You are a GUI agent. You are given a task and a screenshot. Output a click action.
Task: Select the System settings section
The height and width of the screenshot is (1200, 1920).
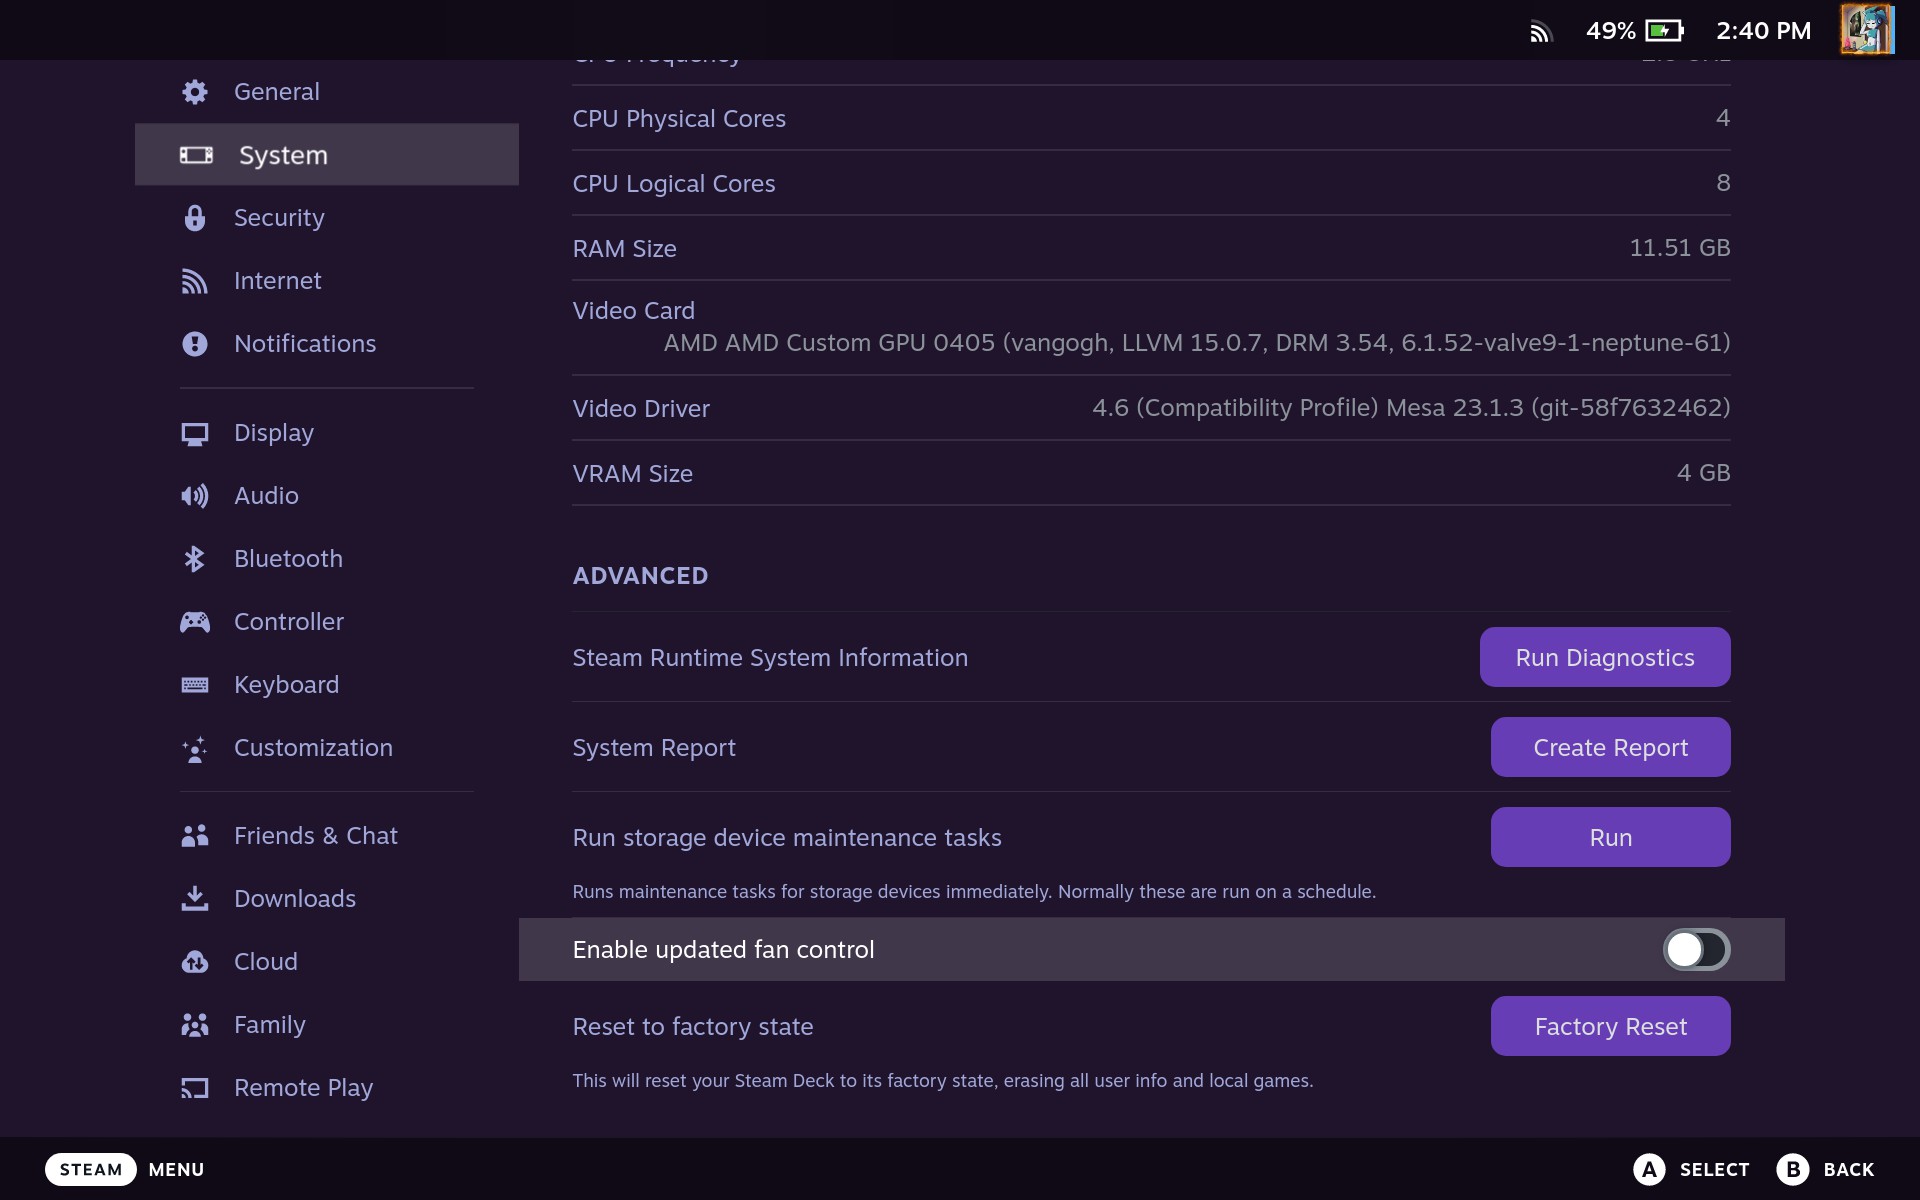pos(327,155)
